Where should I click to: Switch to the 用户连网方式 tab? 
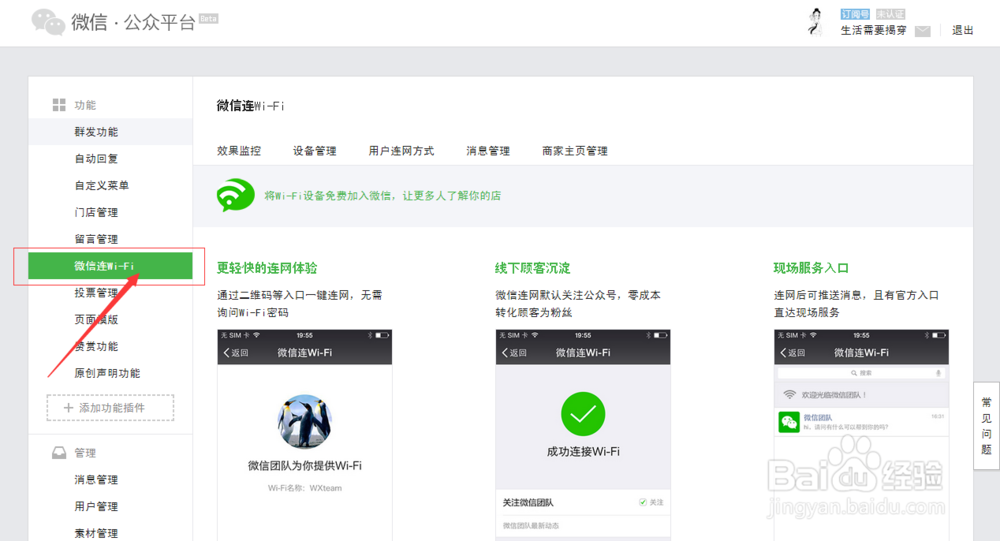pyautogui.click(x=401, y=151)
